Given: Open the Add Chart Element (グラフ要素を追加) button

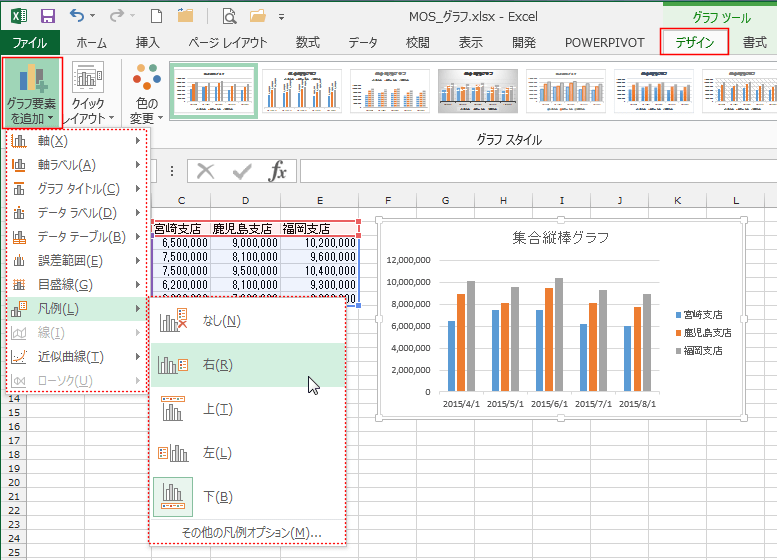Looking at the screenshot, I should coord(31,92).
